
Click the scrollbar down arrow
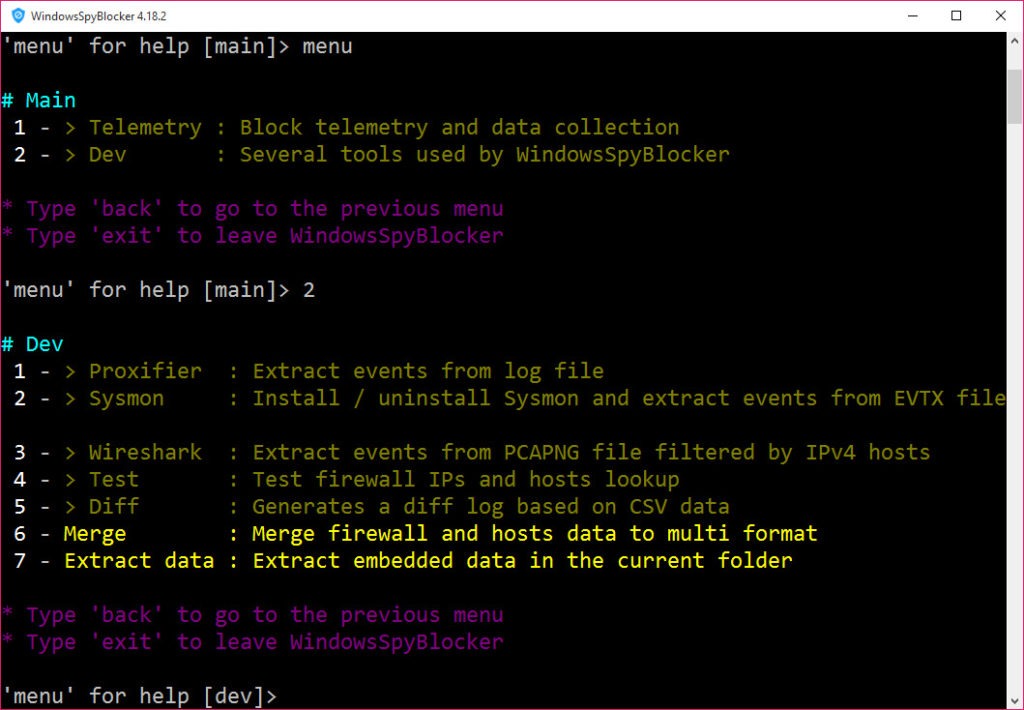point(1015,701)
